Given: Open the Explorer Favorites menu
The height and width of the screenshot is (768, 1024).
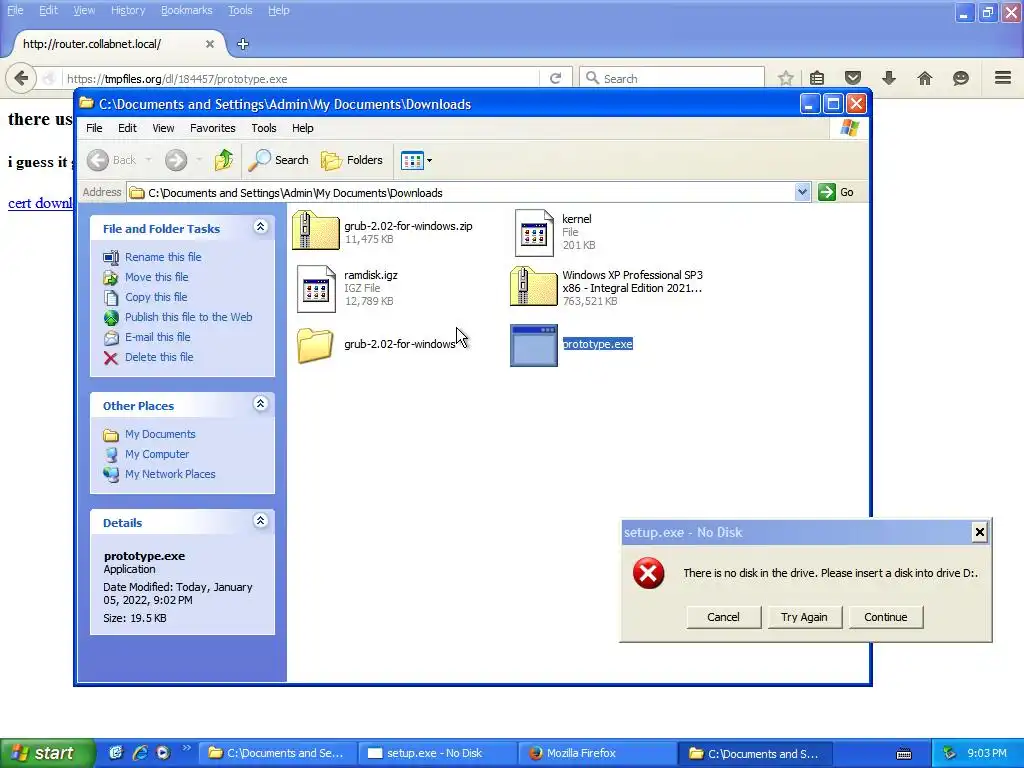Looking at the screenshot, I should 212,128.
